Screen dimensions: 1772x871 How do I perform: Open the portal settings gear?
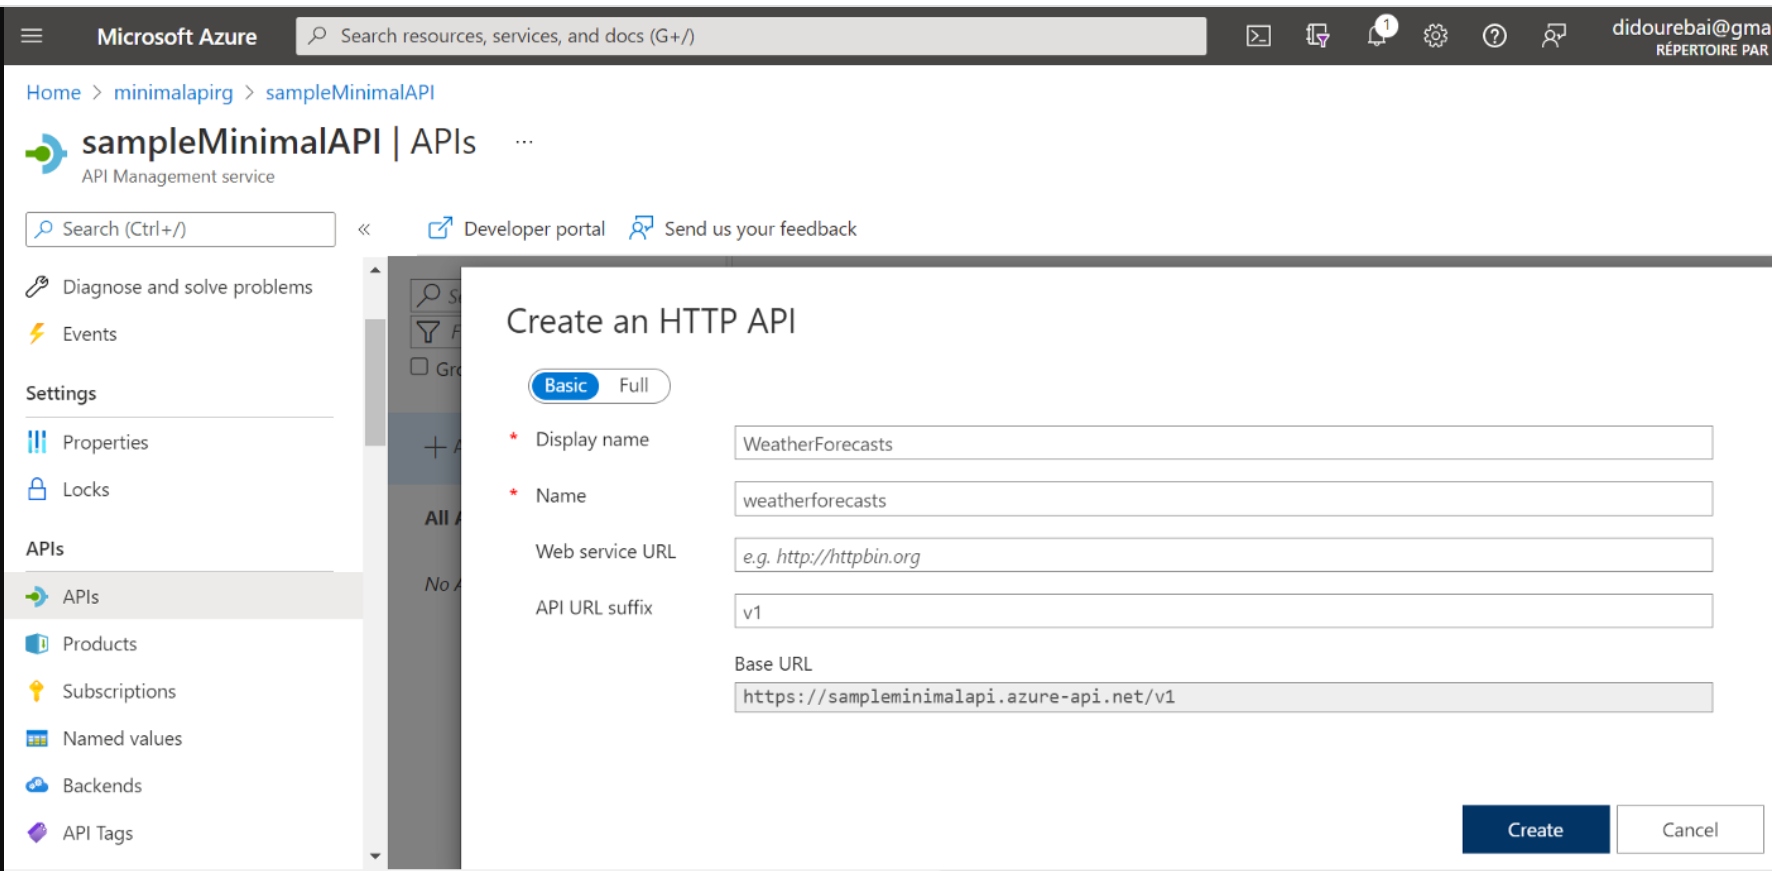(x=1435, y=36)
